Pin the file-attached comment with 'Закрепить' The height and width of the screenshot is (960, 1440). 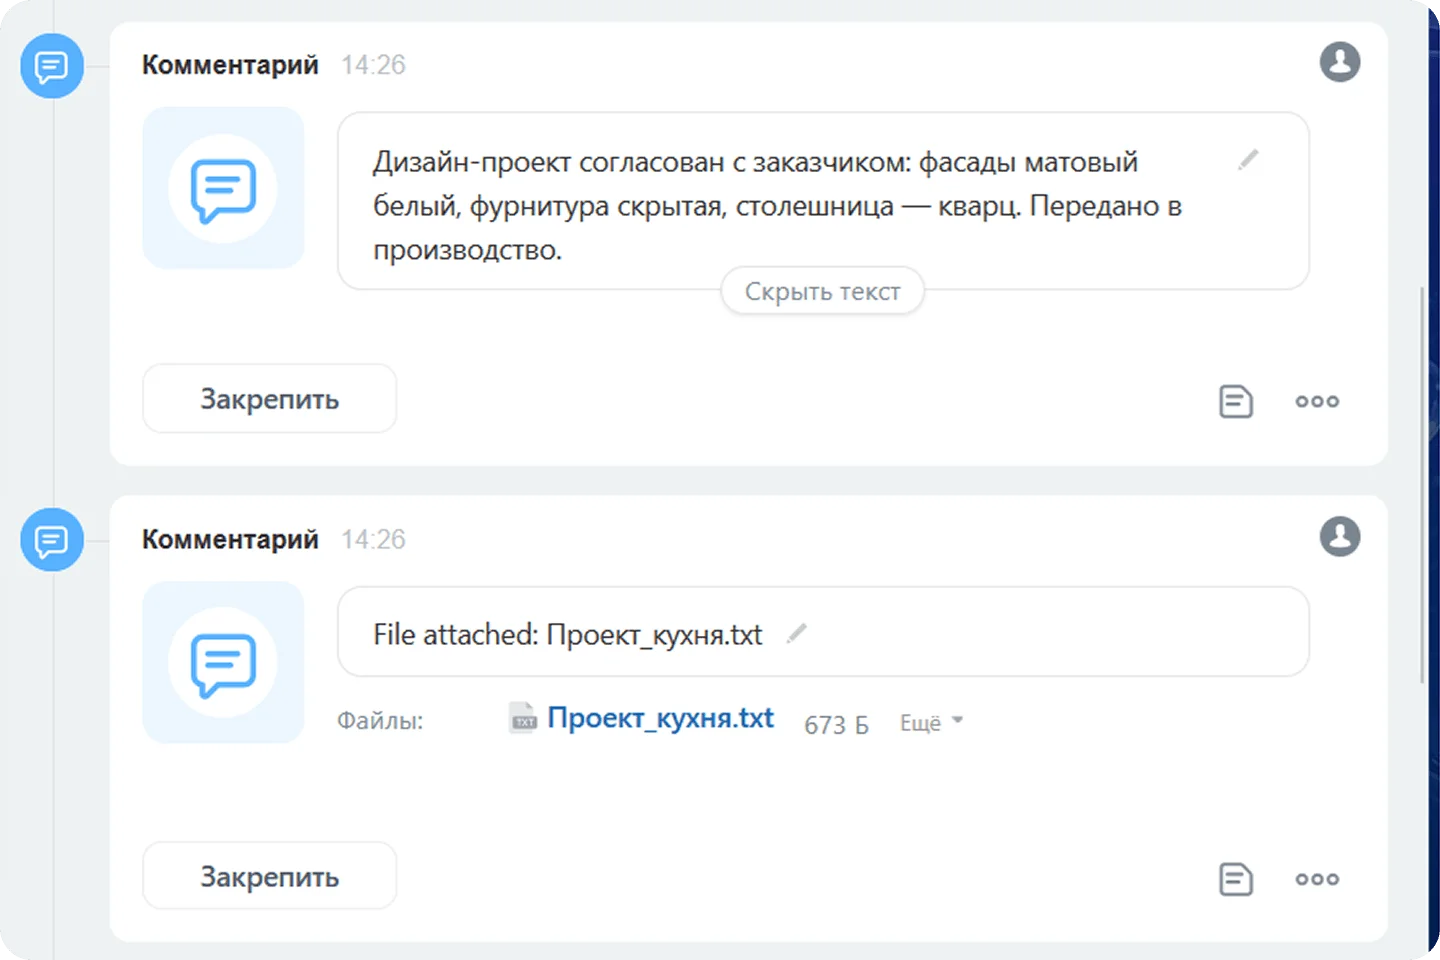click(x=270, y=876)
